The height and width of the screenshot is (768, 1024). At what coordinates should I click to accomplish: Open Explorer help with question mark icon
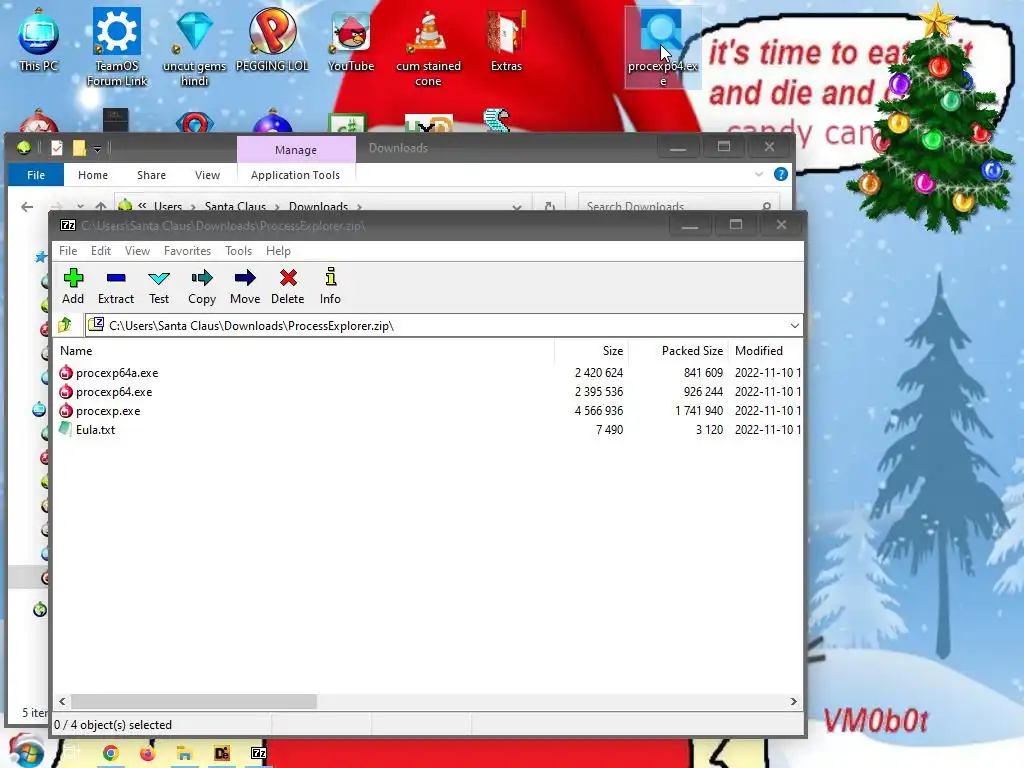[780, 174]
